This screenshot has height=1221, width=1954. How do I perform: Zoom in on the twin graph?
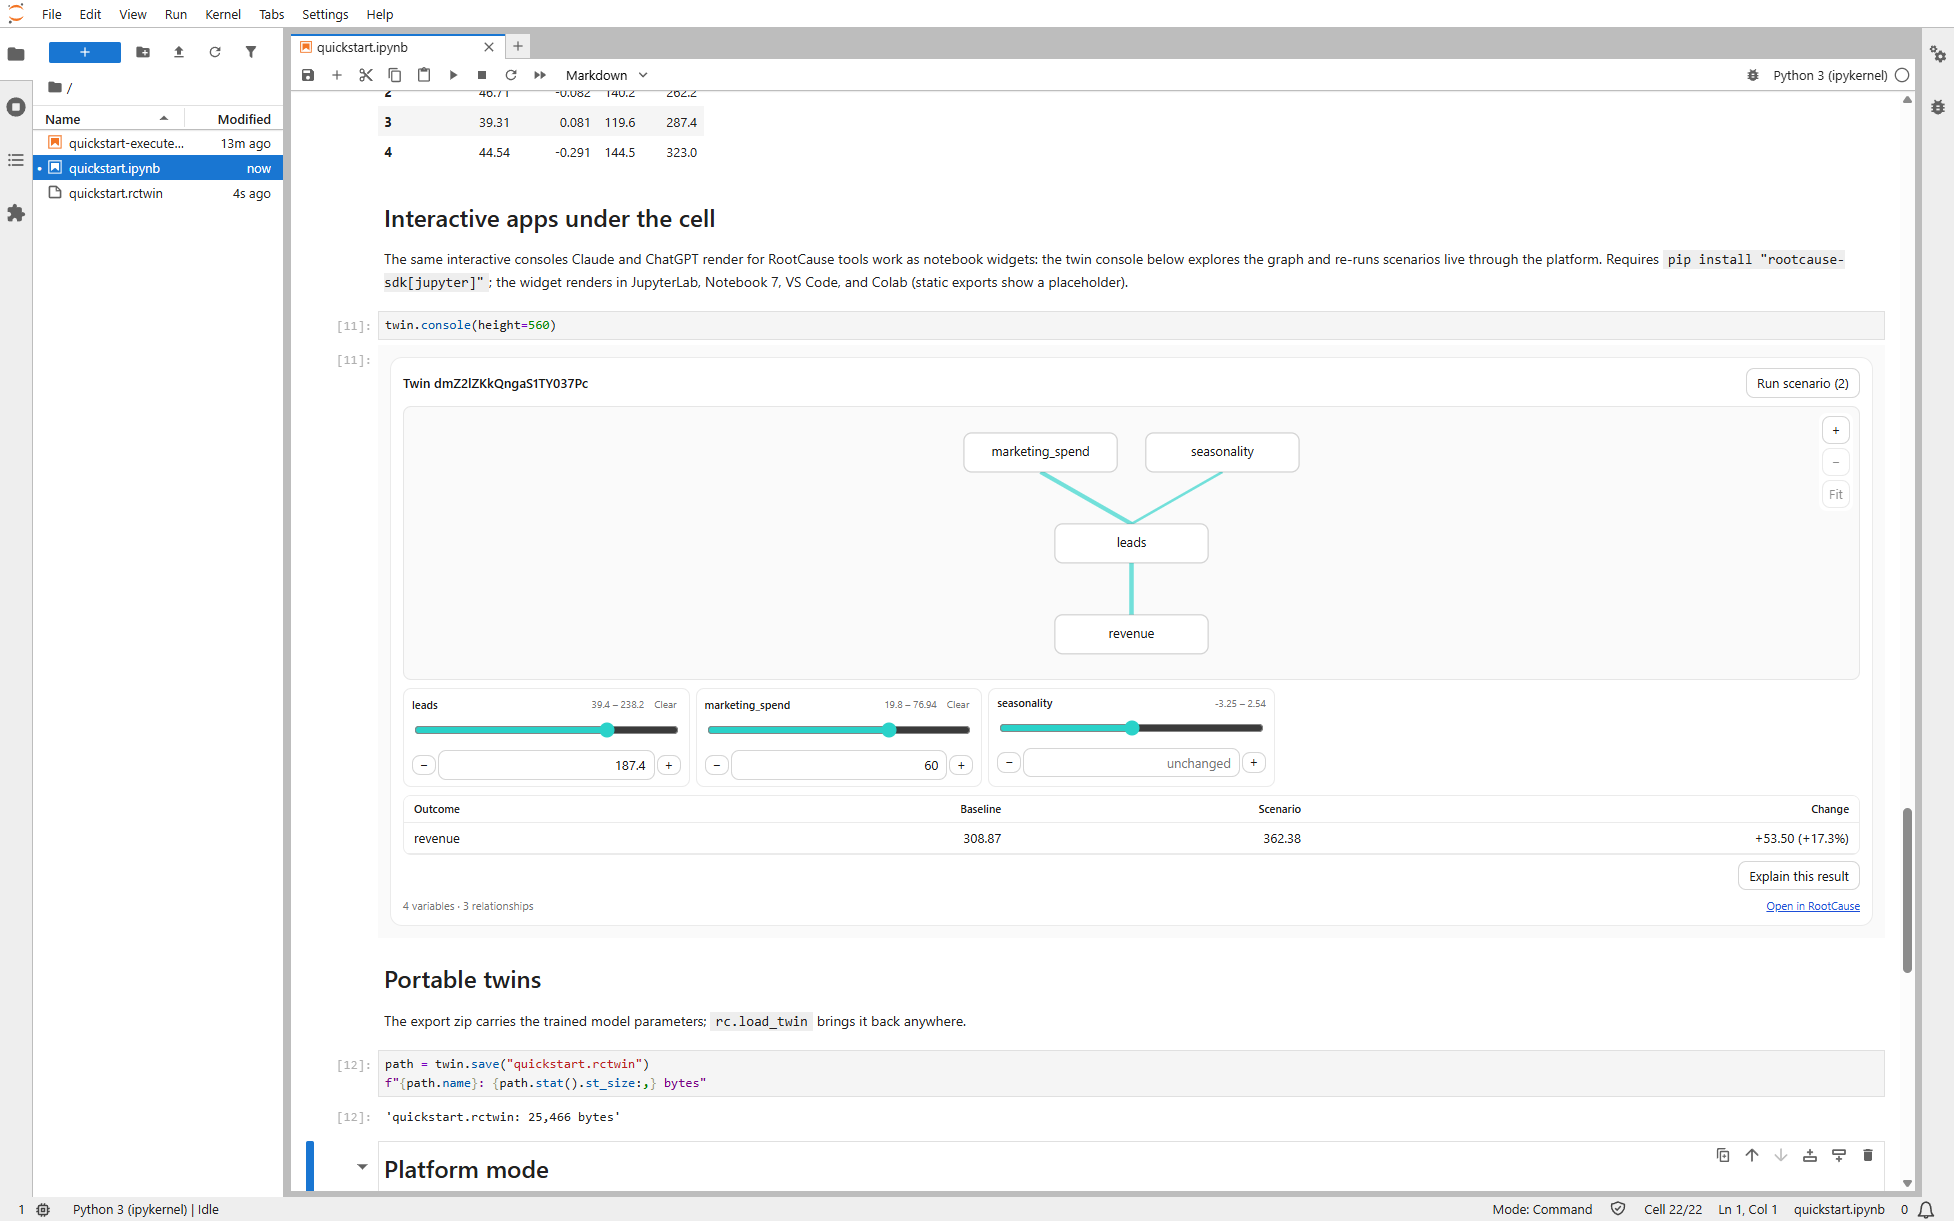[x=1836, y=431]
